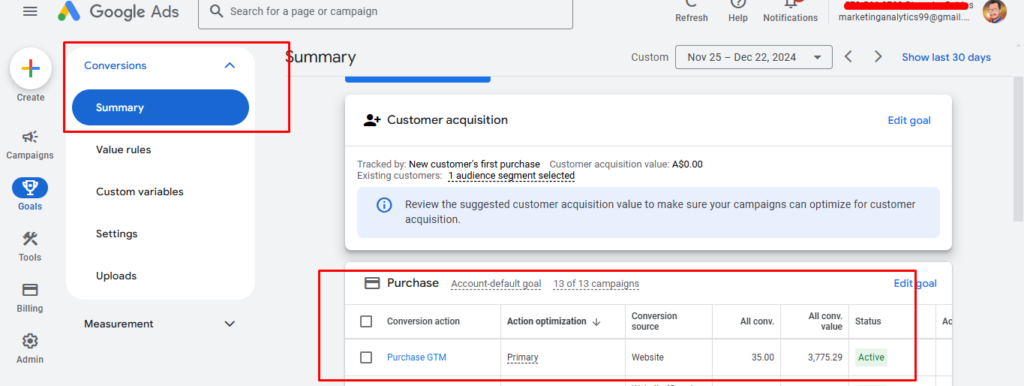Click the Active status badge

click(871, 357)
